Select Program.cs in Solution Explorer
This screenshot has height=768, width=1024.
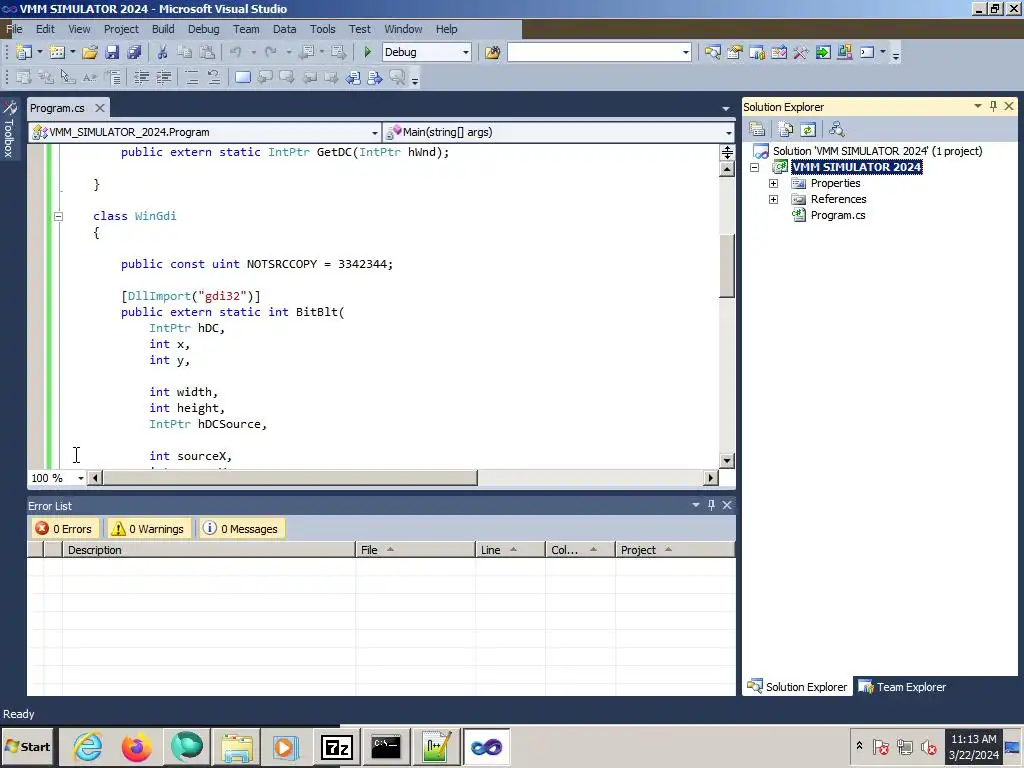(x=837, y=216)
